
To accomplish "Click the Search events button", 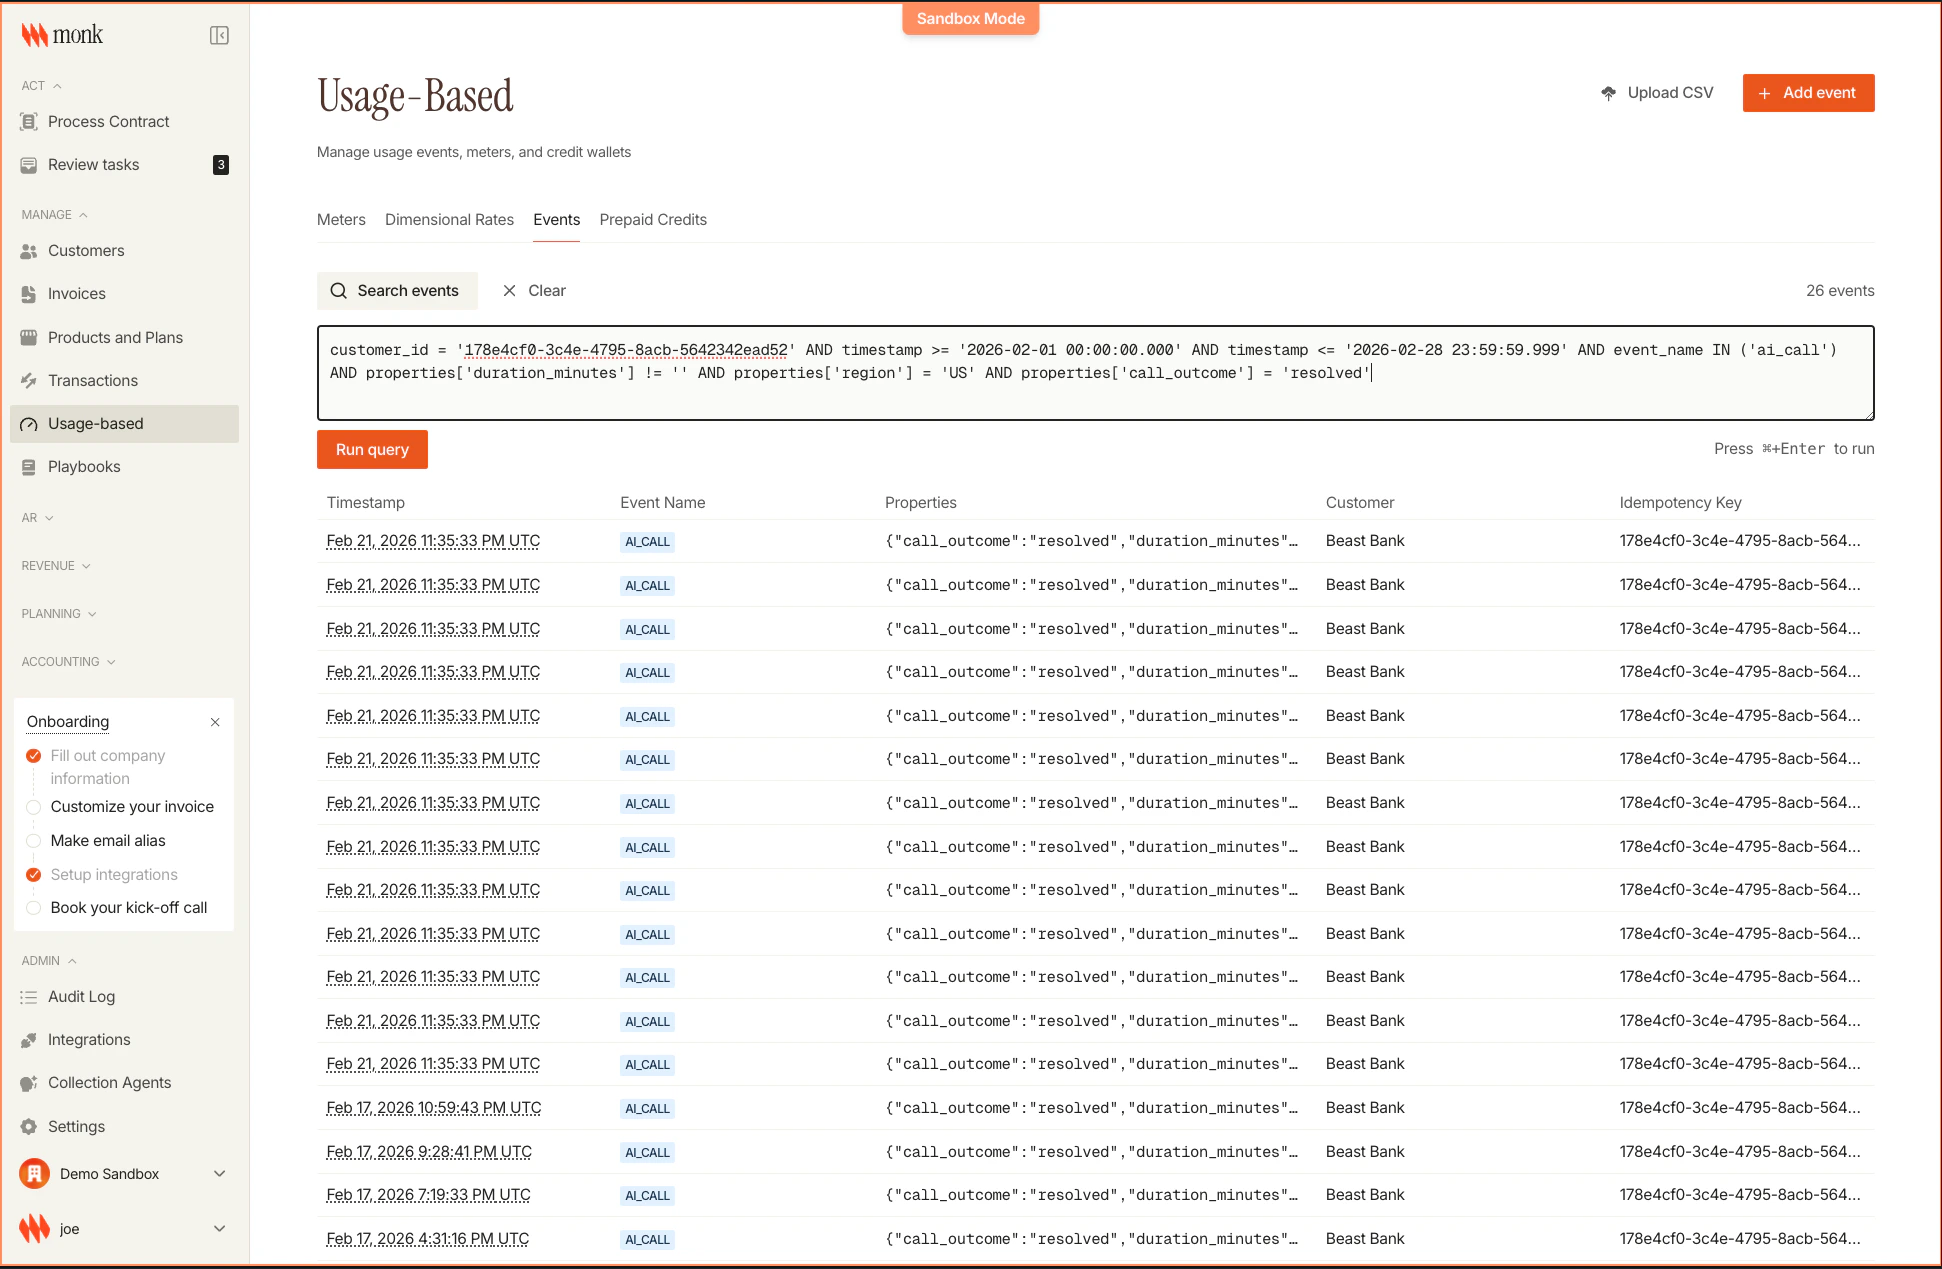I will pyautogui.click(x=397, y=291).
